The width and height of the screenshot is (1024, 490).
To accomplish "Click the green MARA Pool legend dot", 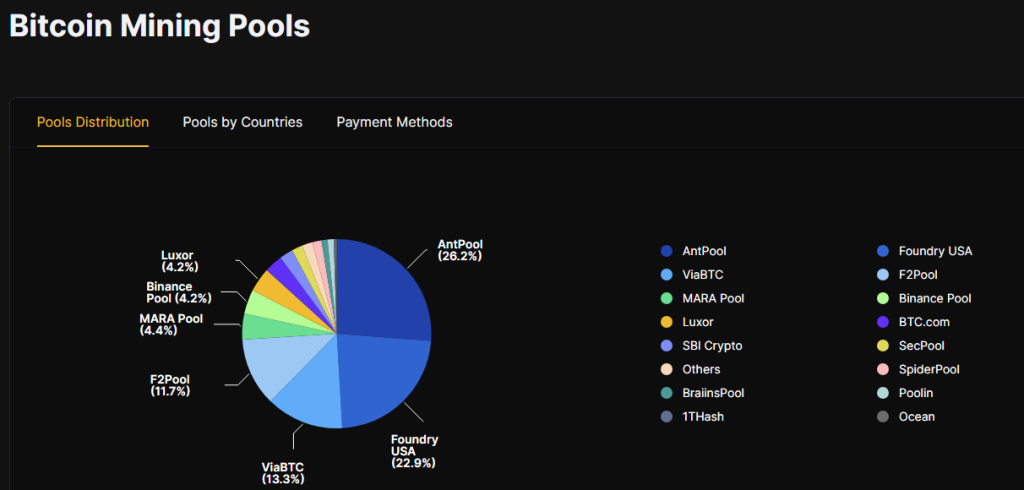I will pos(666,298).
